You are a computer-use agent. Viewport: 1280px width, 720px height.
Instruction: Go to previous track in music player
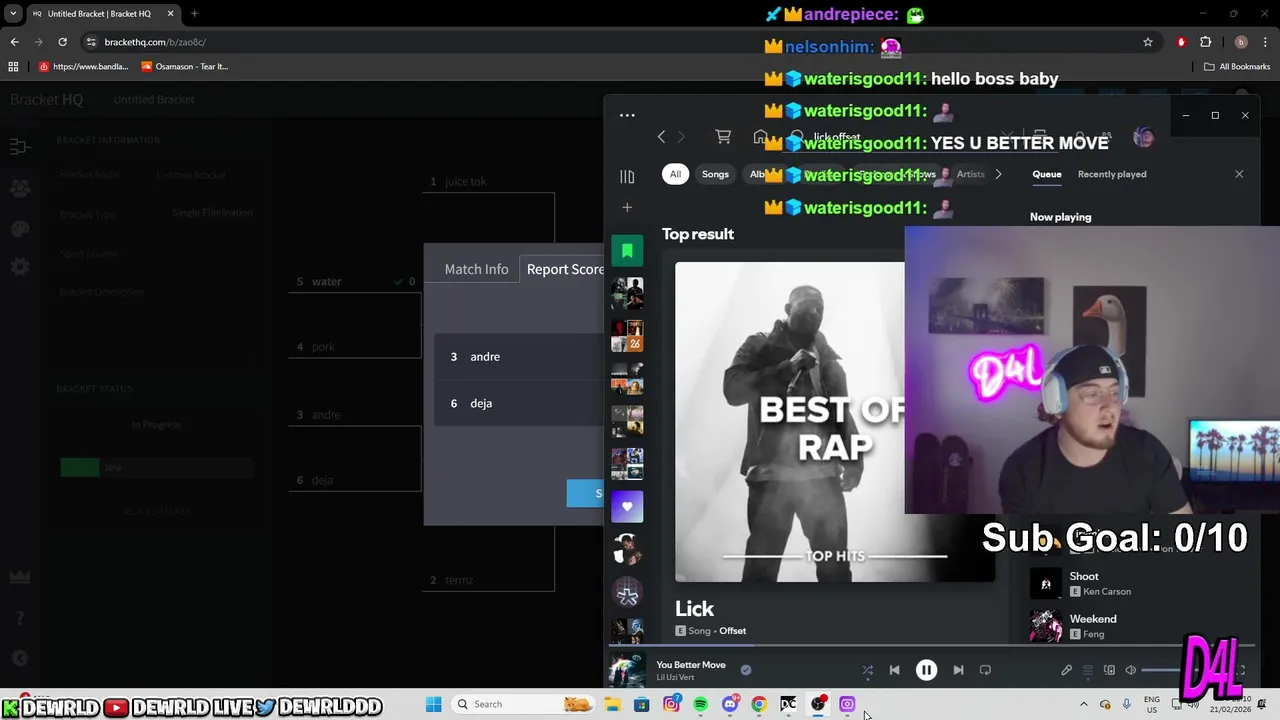pyautogui.click(x=895, y=670)
